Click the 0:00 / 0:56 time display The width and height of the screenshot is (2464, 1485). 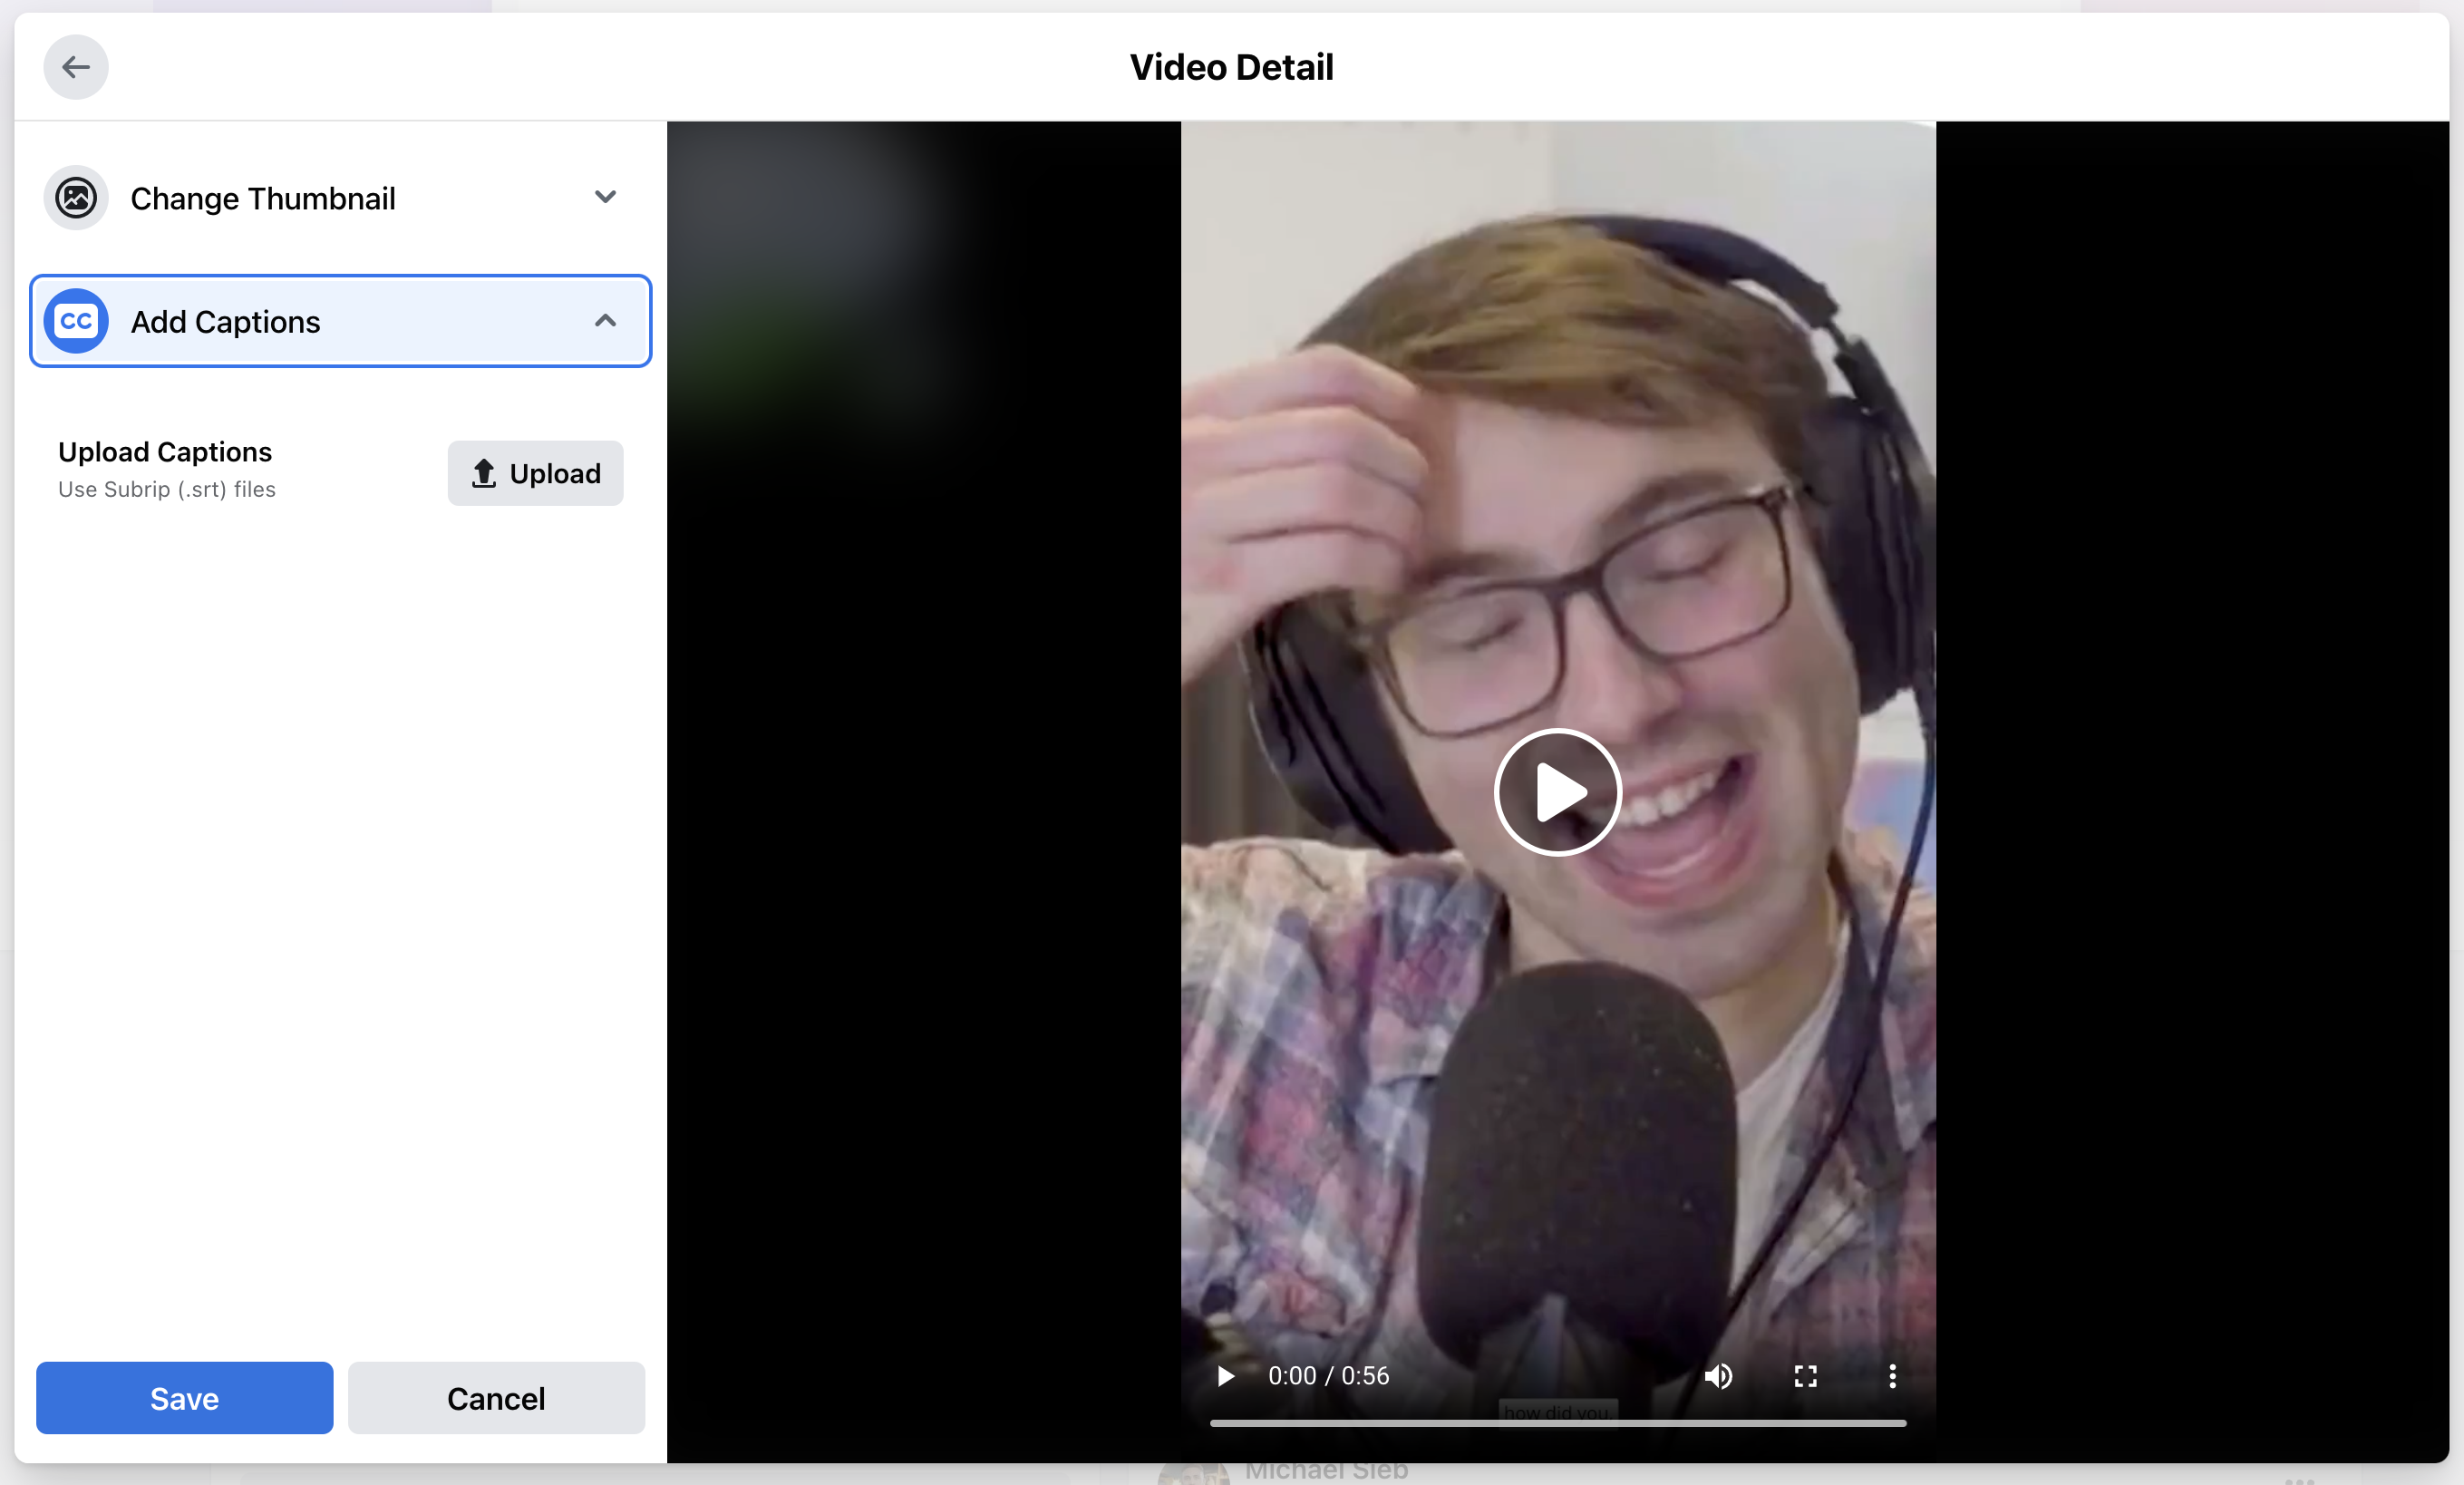[1329, 1376]
